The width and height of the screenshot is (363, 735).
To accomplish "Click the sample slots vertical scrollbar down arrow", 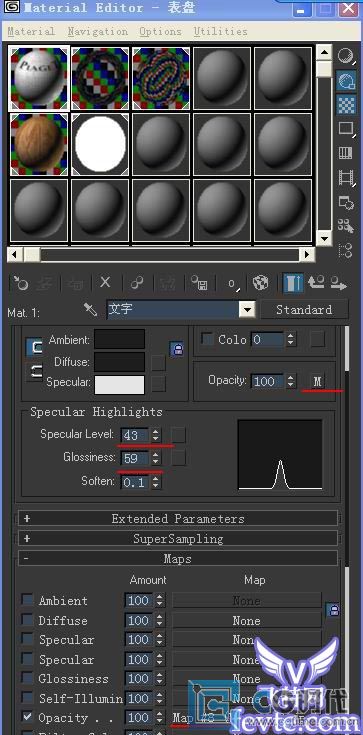I will tap(324, 239).
